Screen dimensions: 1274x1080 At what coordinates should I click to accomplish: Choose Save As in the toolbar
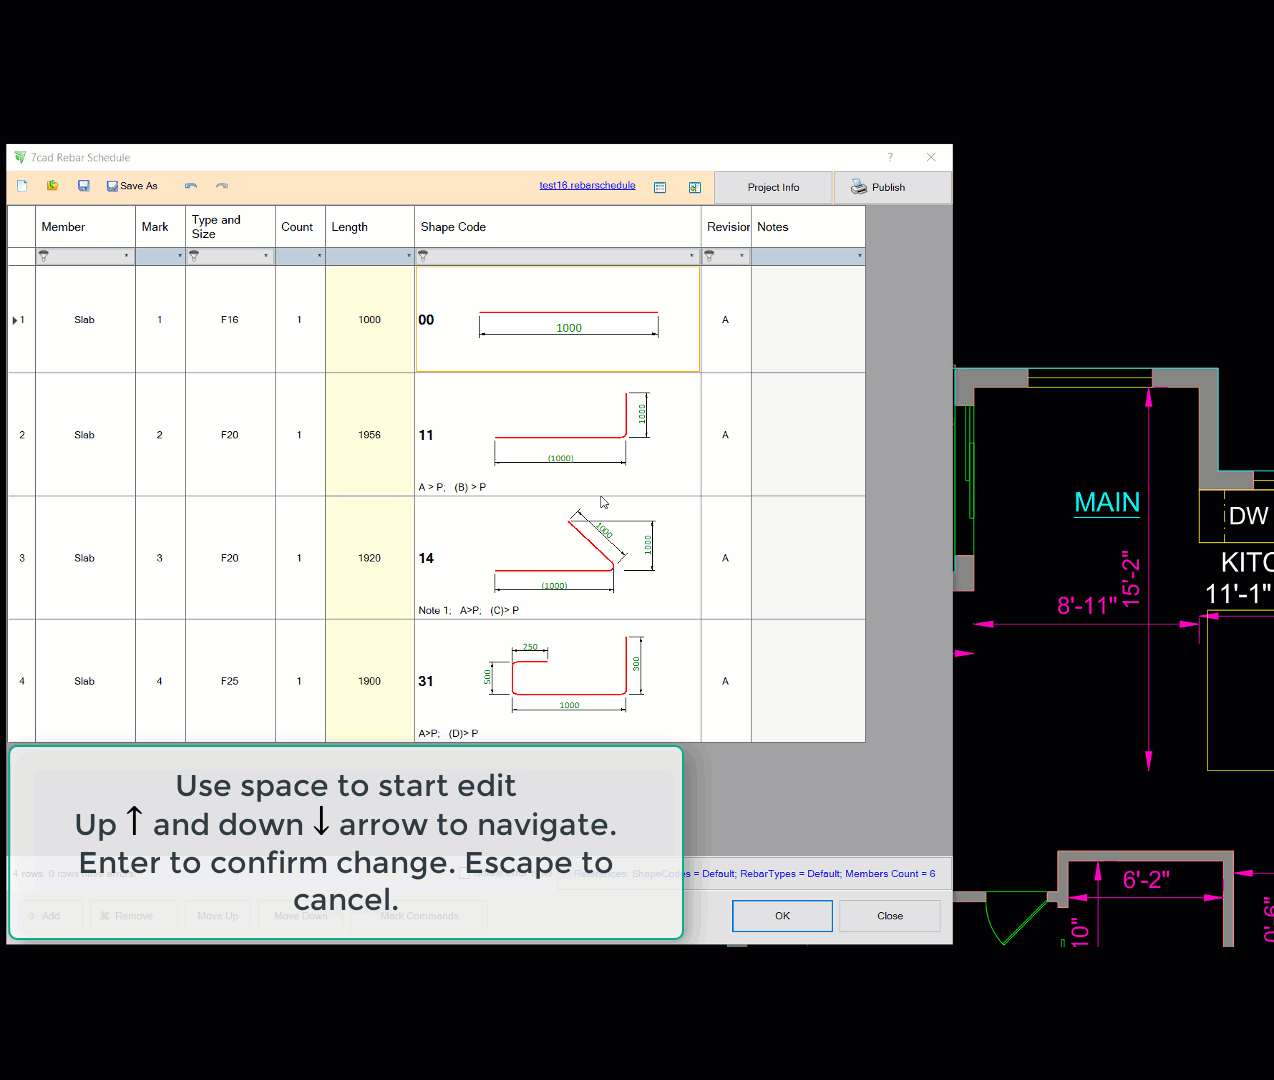(132, 186)
